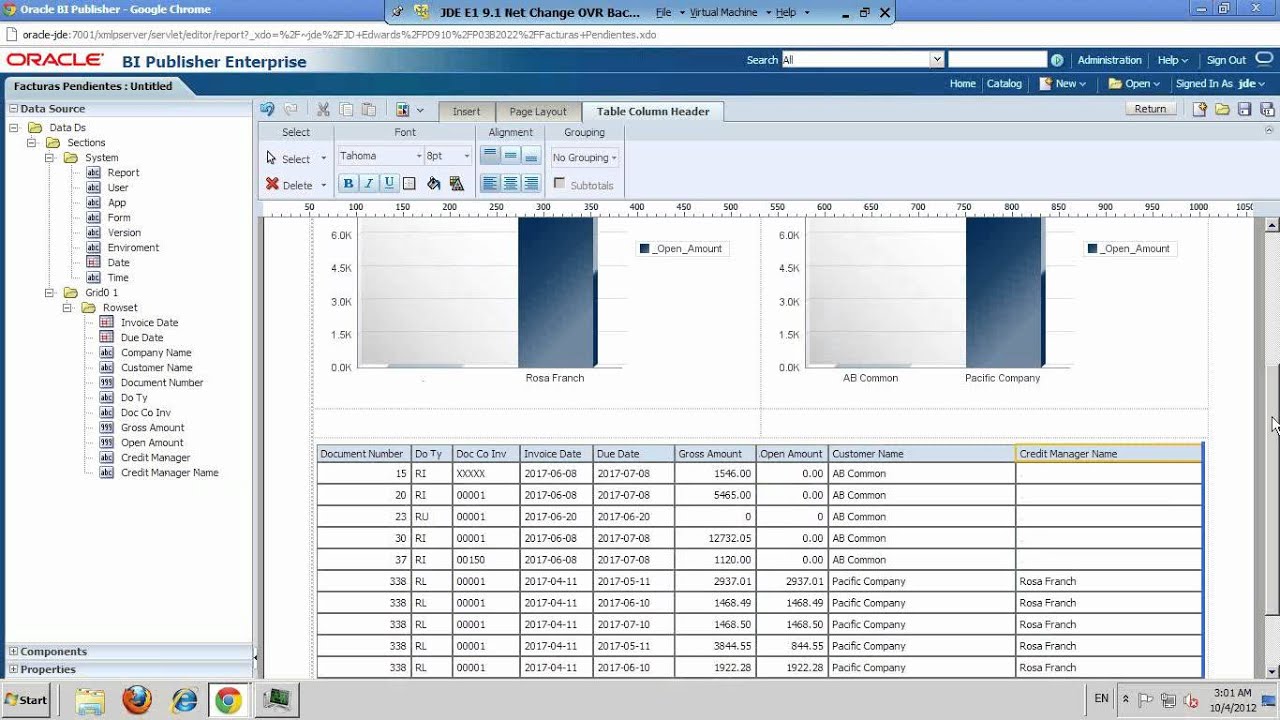Viewport: 1280px width, 720px height.
Task: Click the Chrome taskbar icon
Action: (228, 700)
